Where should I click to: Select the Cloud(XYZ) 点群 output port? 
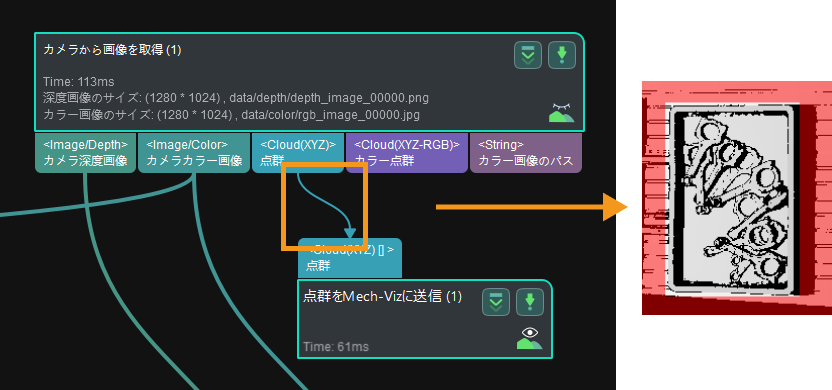[x=298, y=153]
